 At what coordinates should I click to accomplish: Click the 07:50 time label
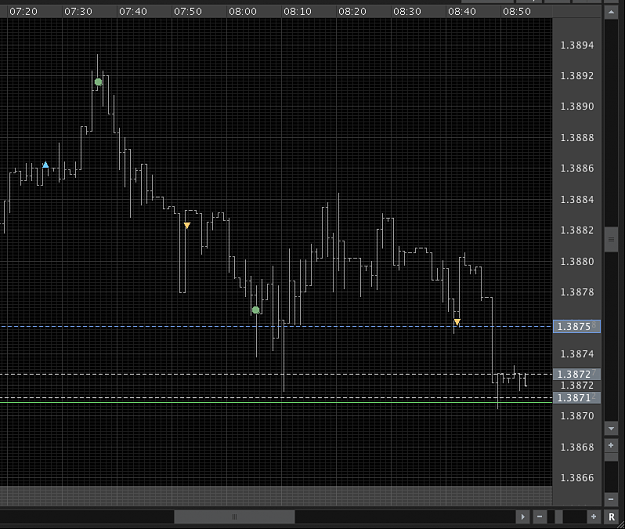pyautogui.click(x=188, y=12)
